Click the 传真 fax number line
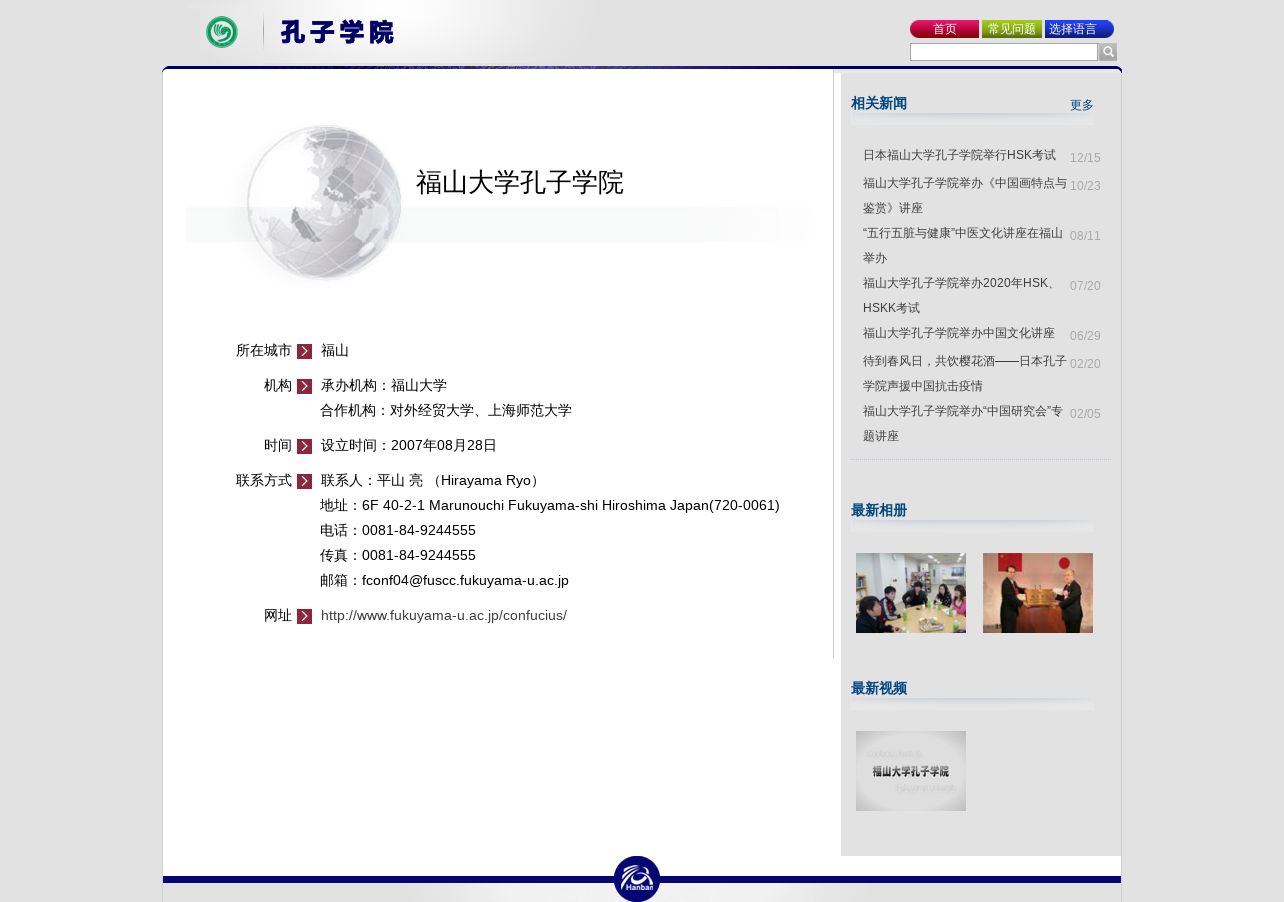The image size is (1284, 902). click(x=398, y=556)
